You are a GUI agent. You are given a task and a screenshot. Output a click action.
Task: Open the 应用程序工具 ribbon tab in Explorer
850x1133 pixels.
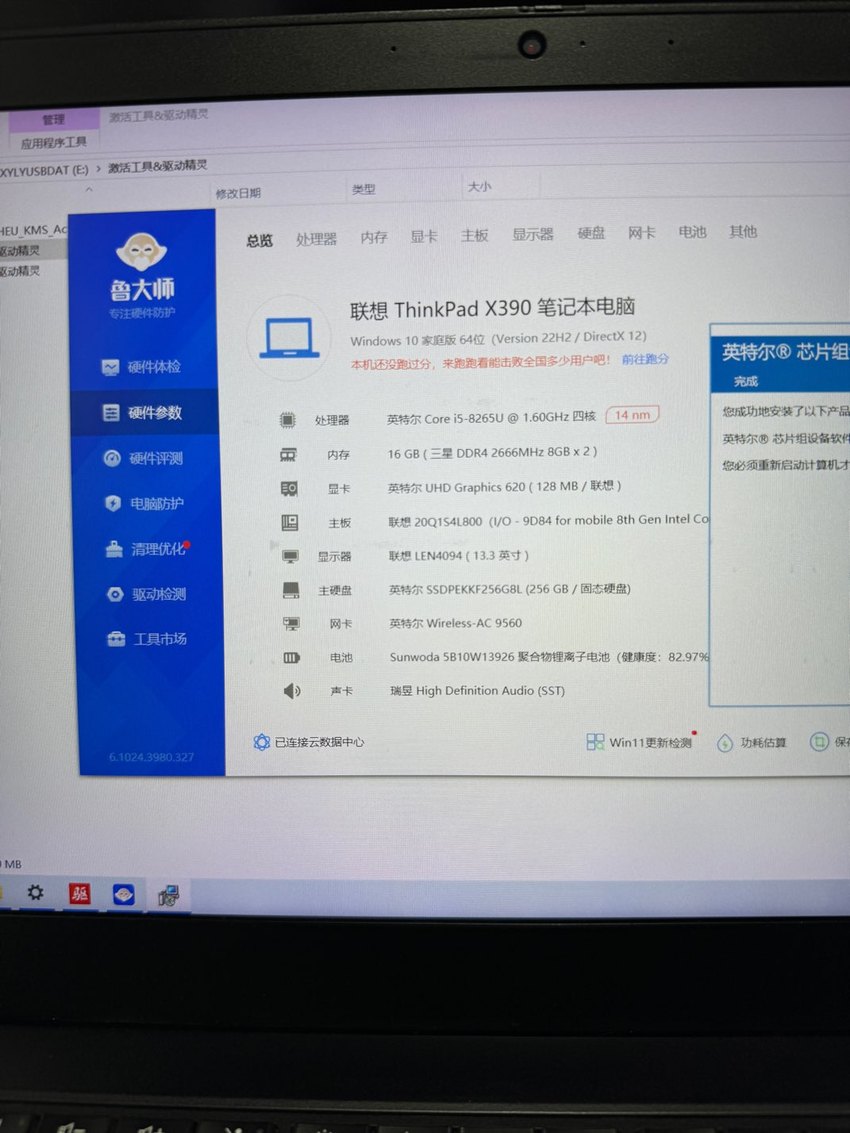coord(53,142)
